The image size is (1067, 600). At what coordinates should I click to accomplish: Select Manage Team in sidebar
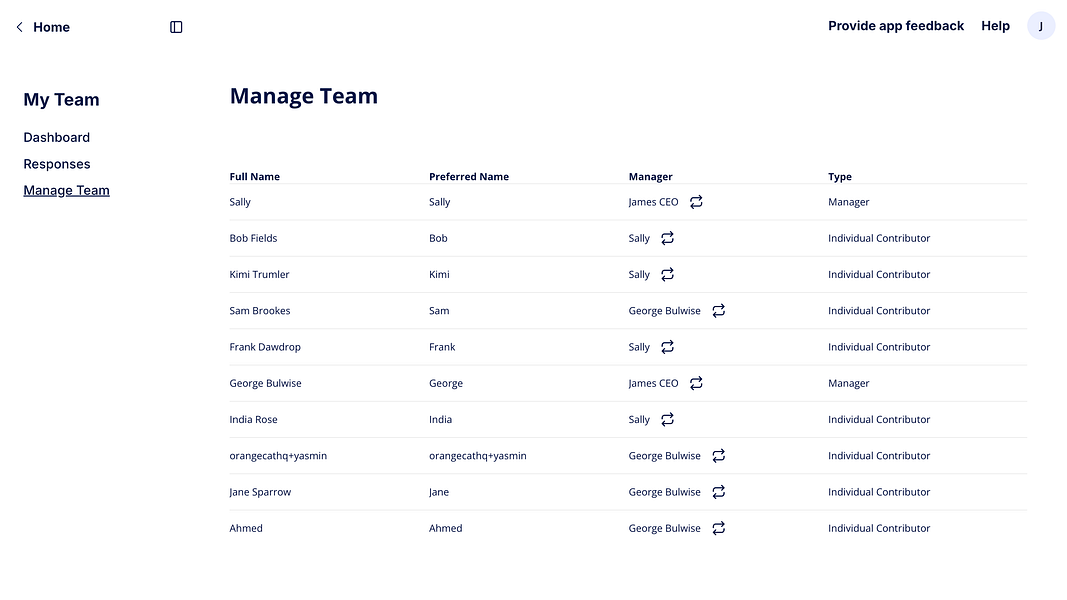pos(66,190)
